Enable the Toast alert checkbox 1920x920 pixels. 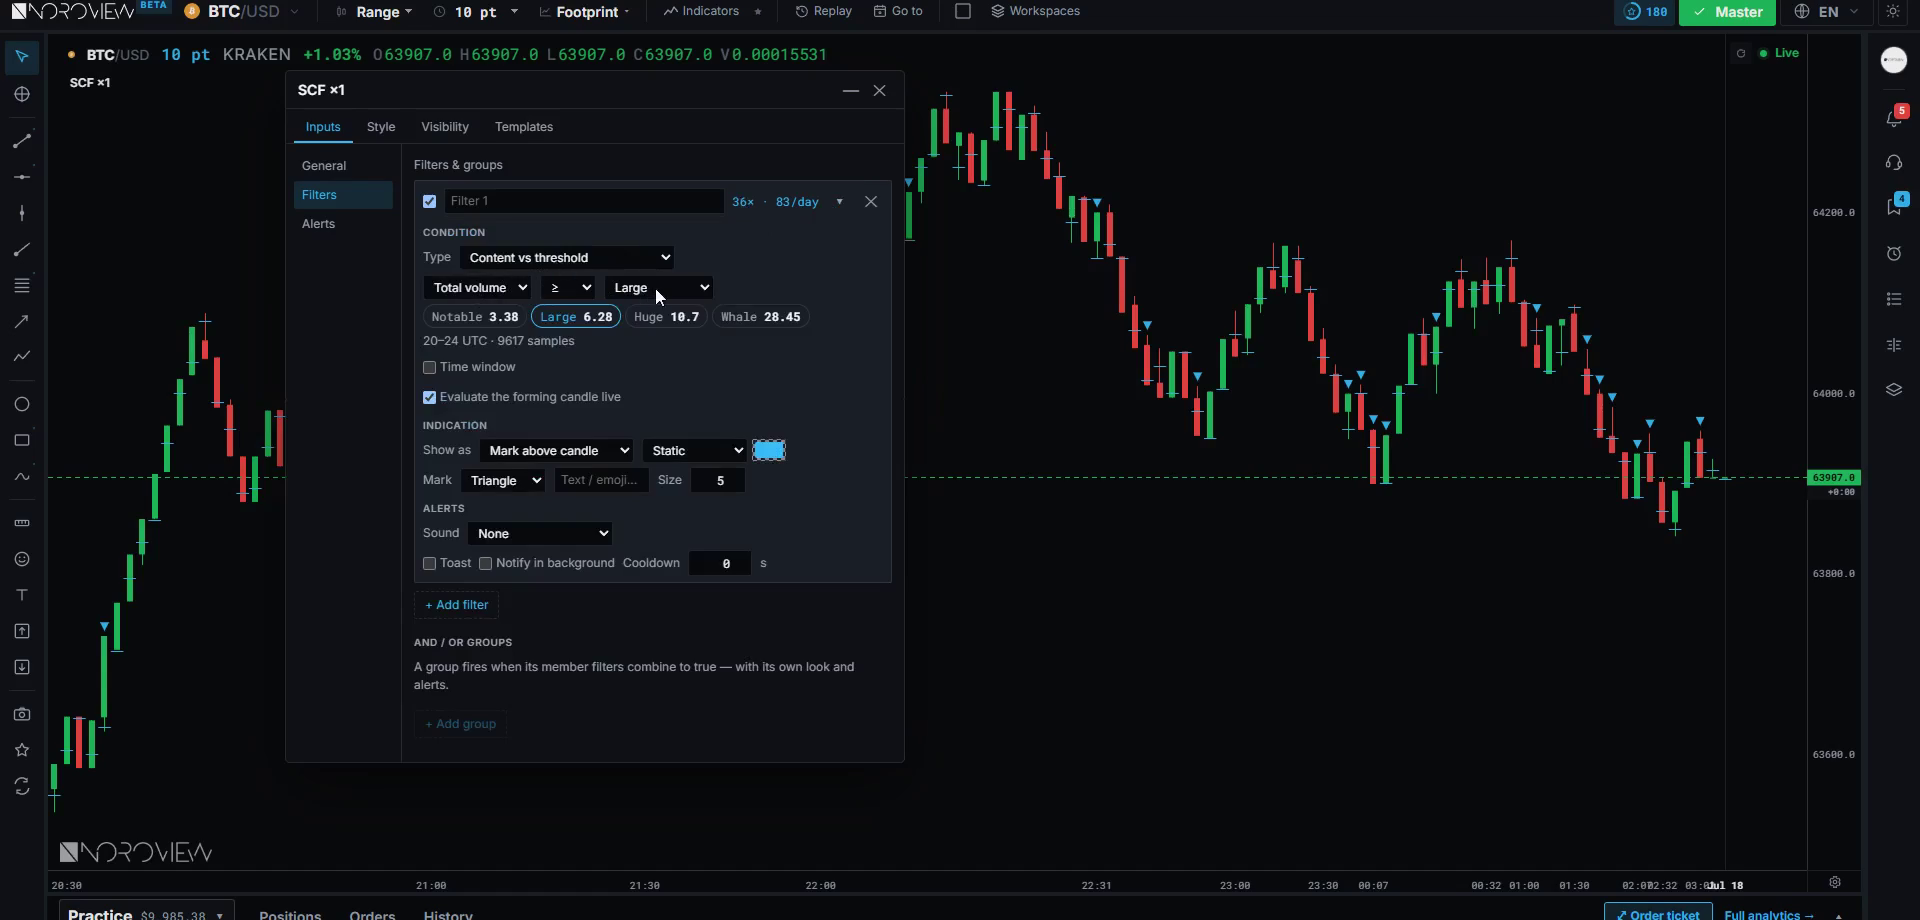(x=430, y=564)
